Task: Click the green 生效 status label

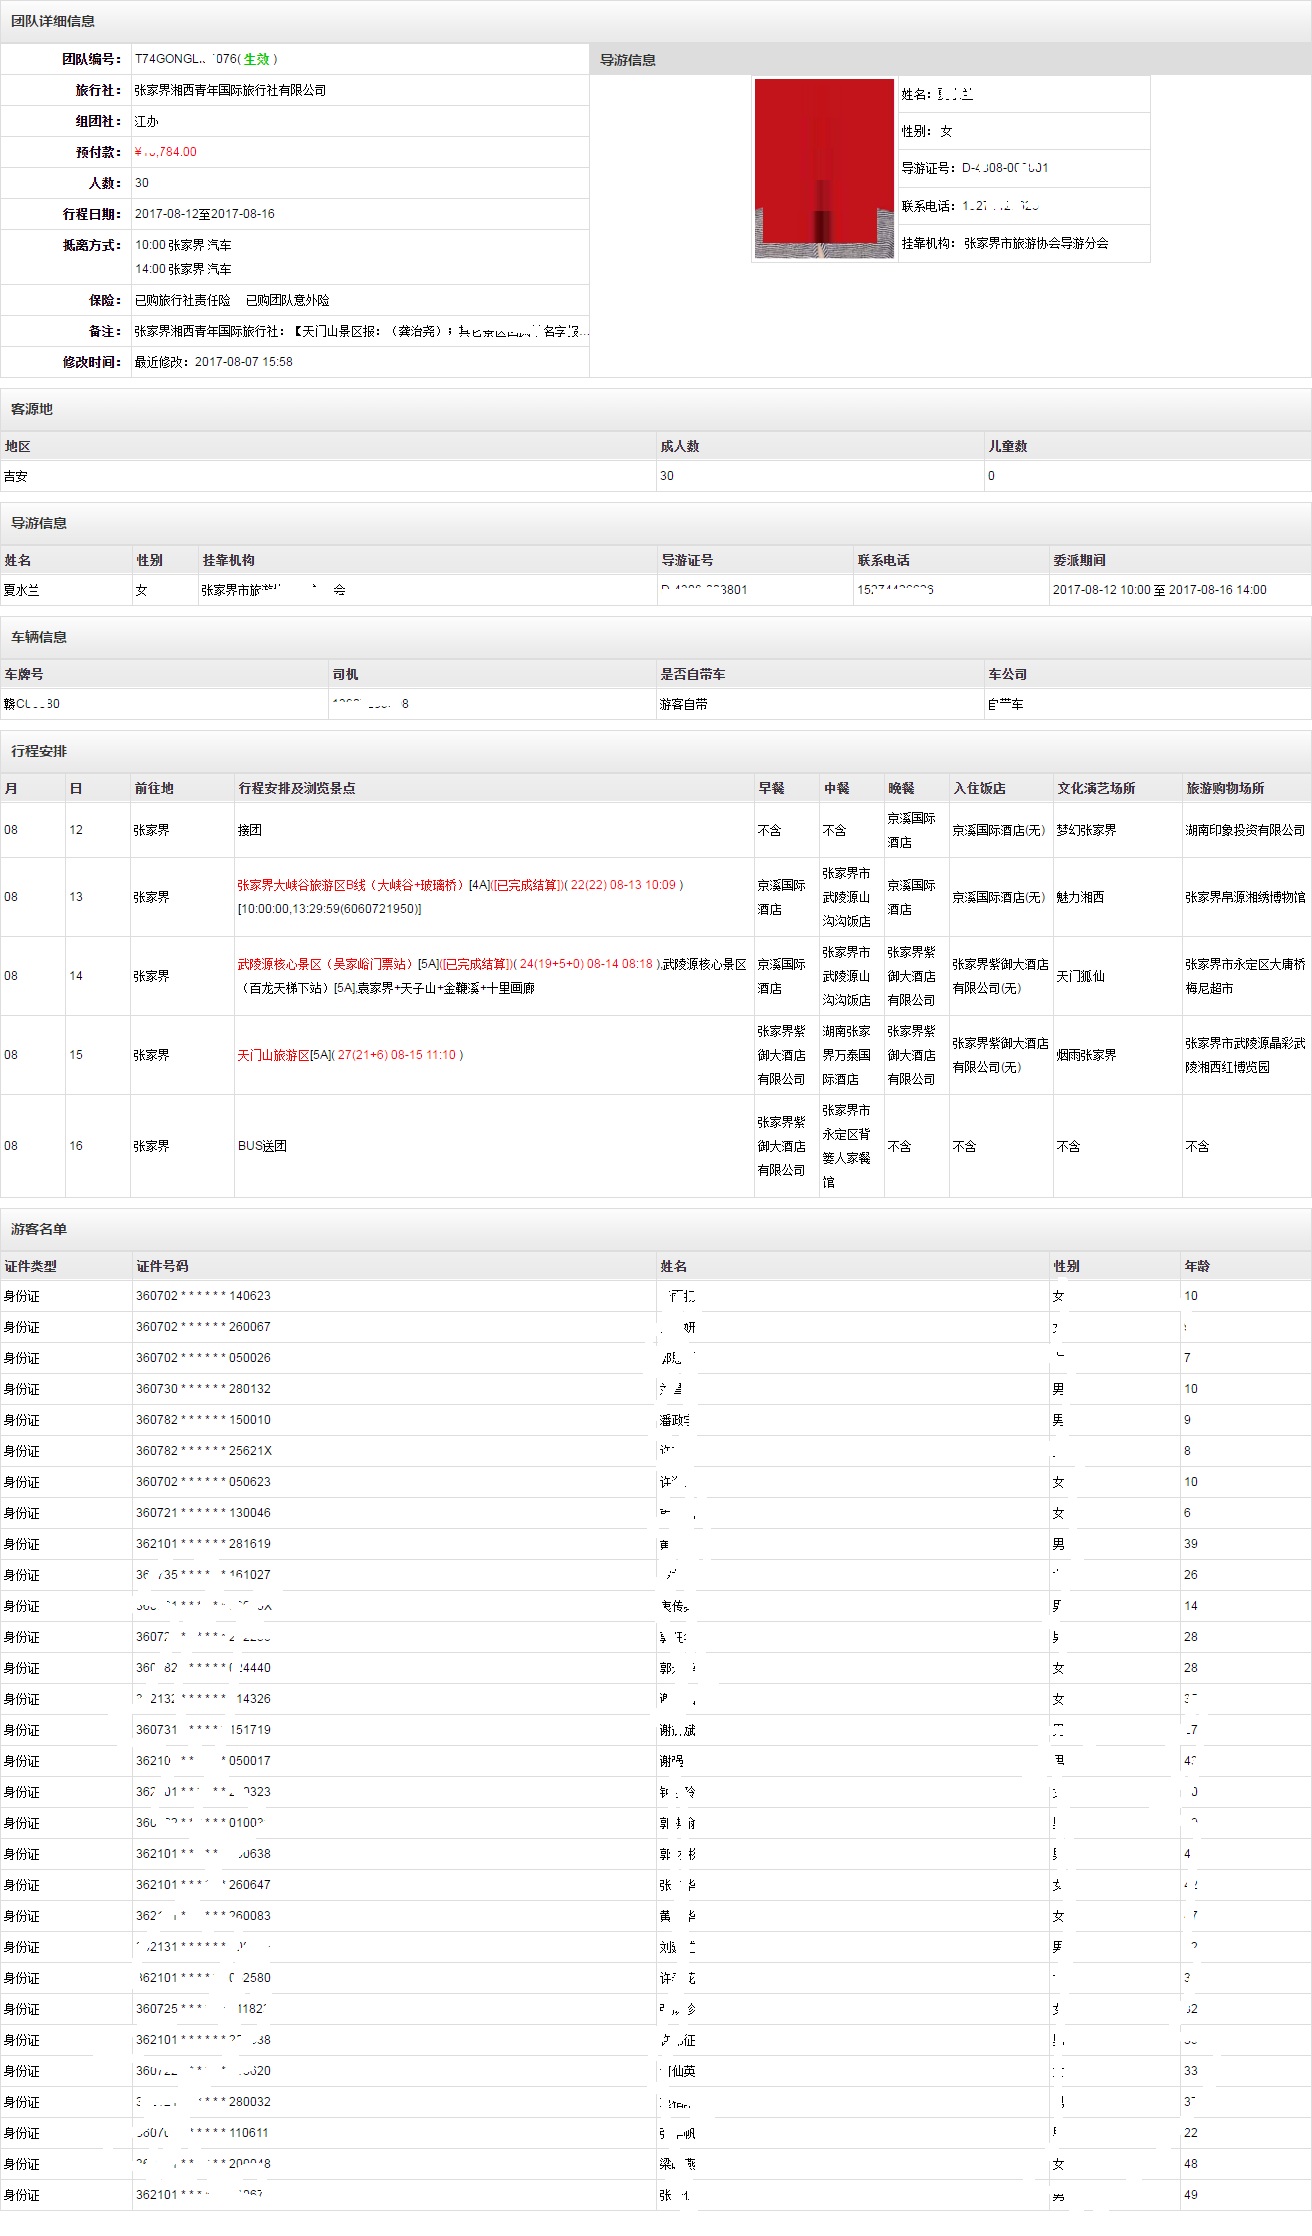Action: [x=256, y=59]
